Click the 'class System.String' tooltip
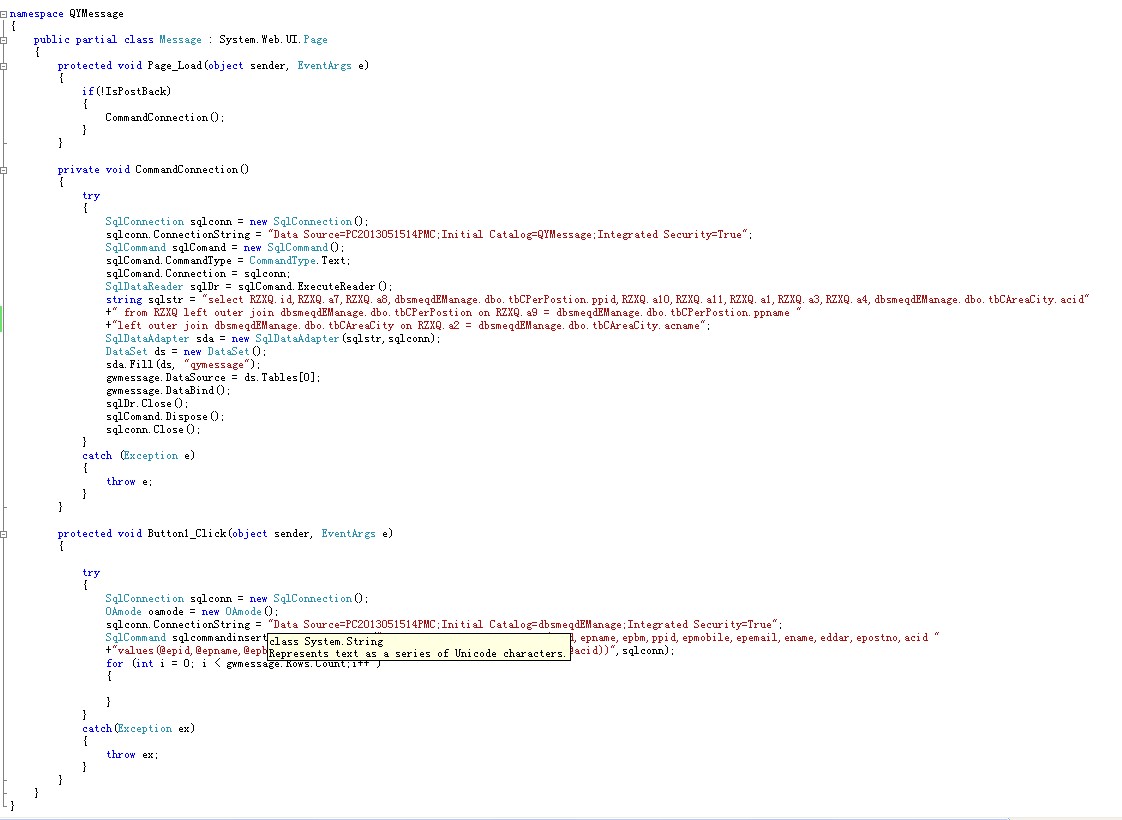1122x820 pixels. pyautogui.click(x=419, y=648)
